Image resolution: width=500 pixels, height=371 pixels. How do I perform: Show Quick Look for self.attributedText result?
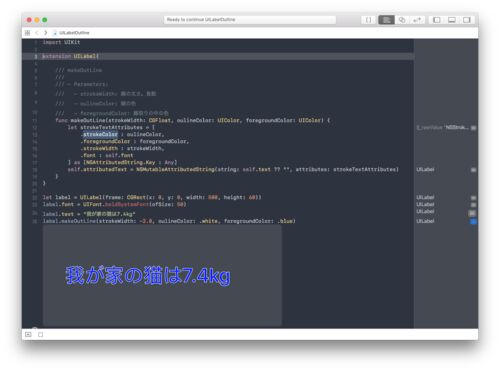(x=473, y=170)
